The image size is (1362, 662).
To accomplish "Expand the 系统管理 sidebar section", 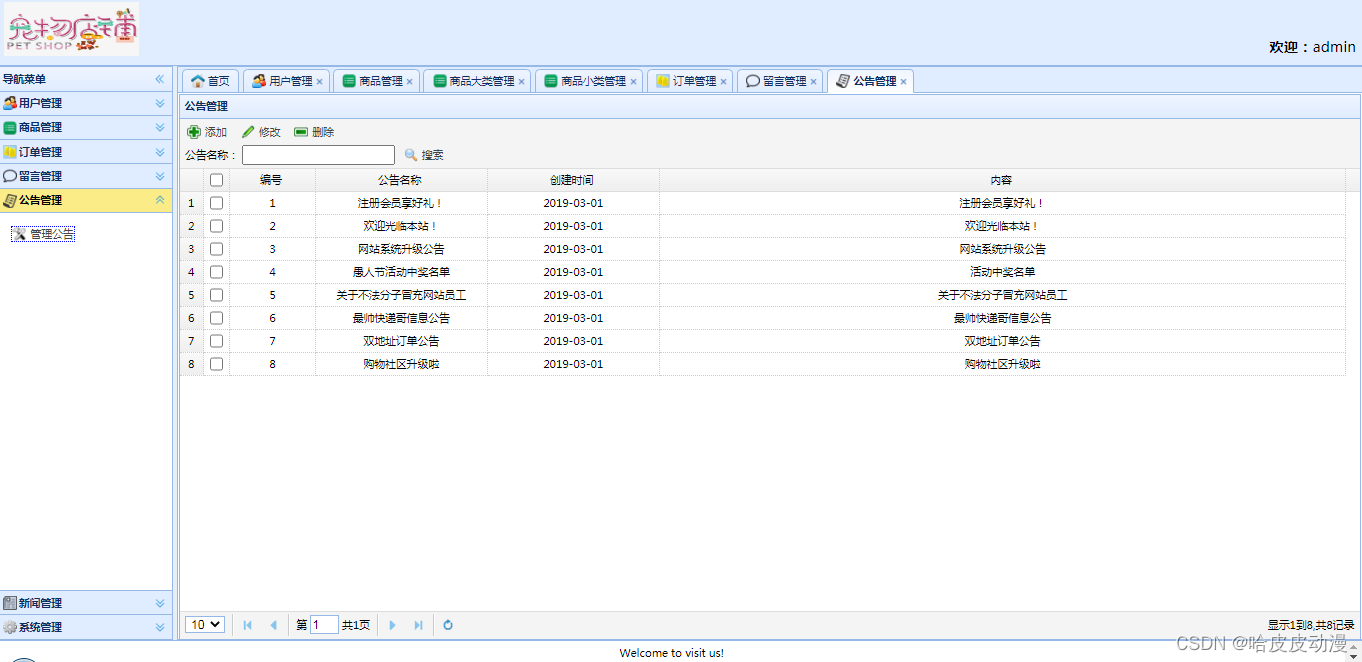I will 159,627.
